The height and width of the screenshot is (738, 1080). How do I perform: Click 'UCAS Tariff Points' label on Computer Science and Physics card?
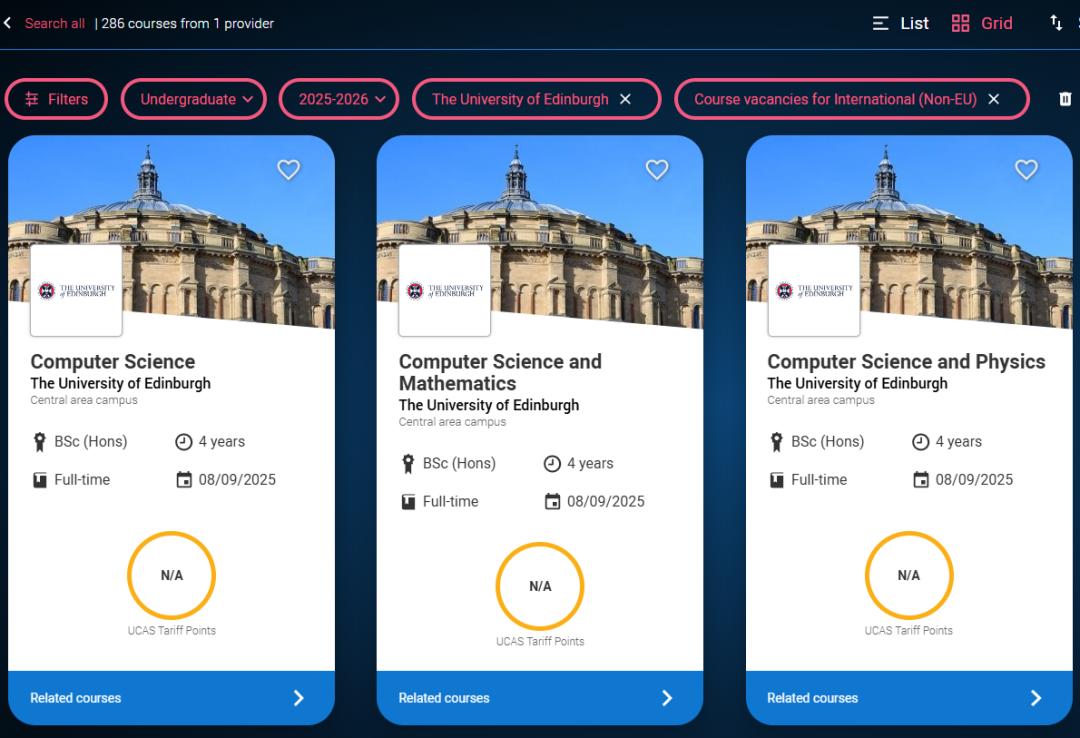(x=908, y=631)
